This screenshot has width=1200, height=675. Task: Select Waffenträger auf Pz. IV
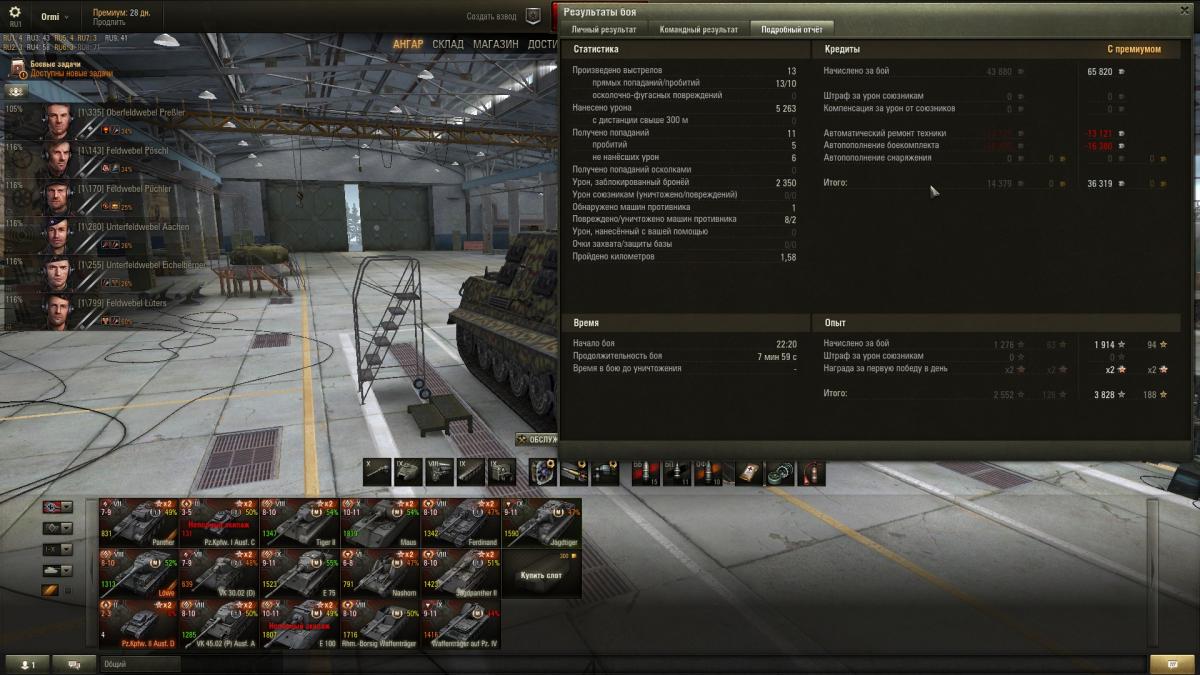point(461,624)
